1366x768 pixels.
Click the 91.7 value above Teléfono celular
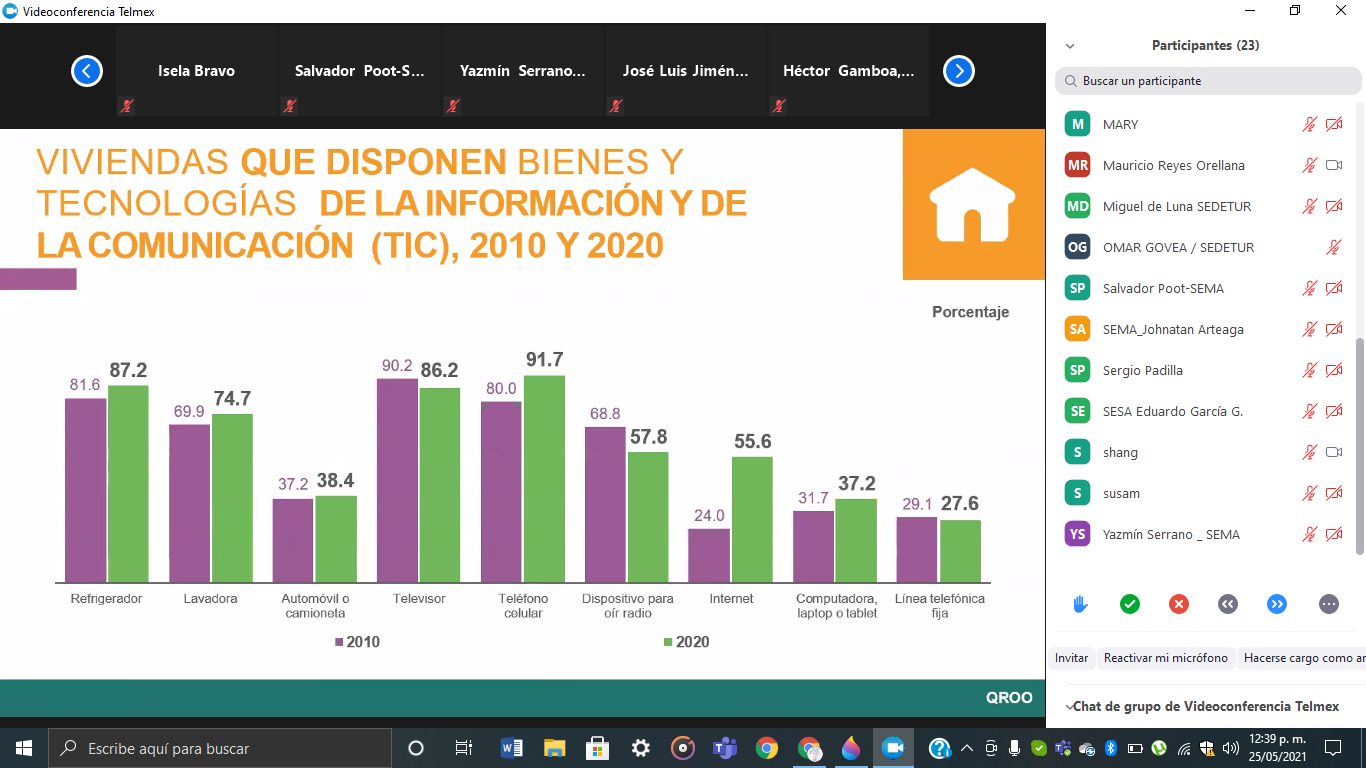pyautogui.click(x=544, y=360)
